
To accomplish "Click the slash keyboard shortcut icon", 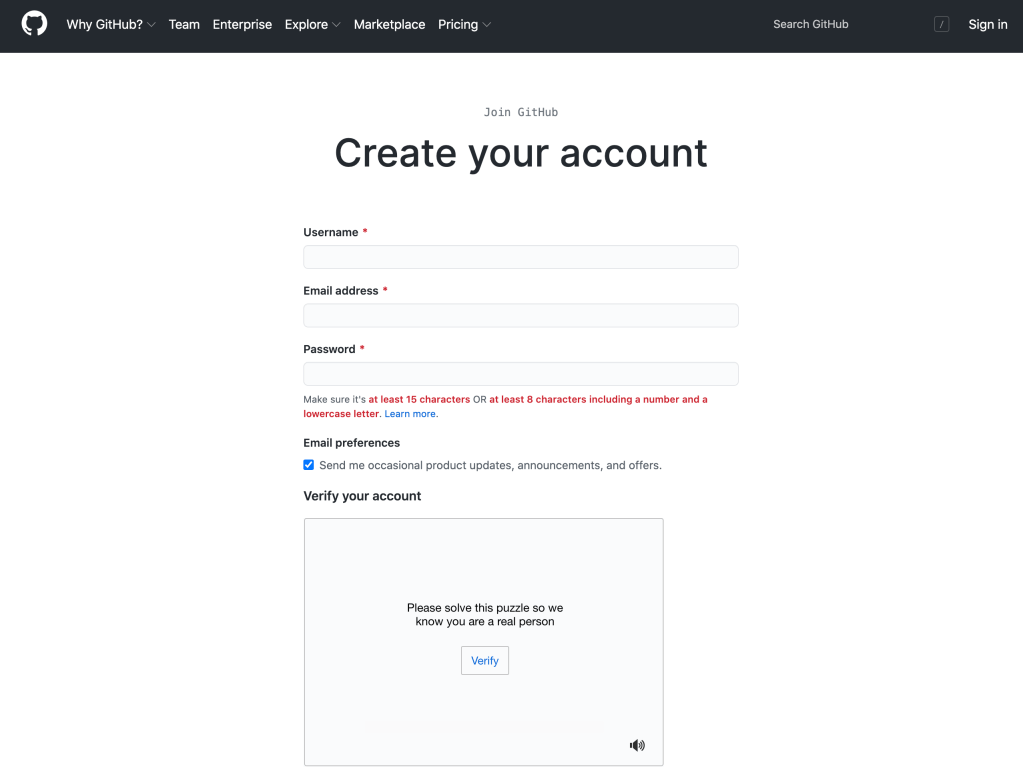I will [941, 25].
